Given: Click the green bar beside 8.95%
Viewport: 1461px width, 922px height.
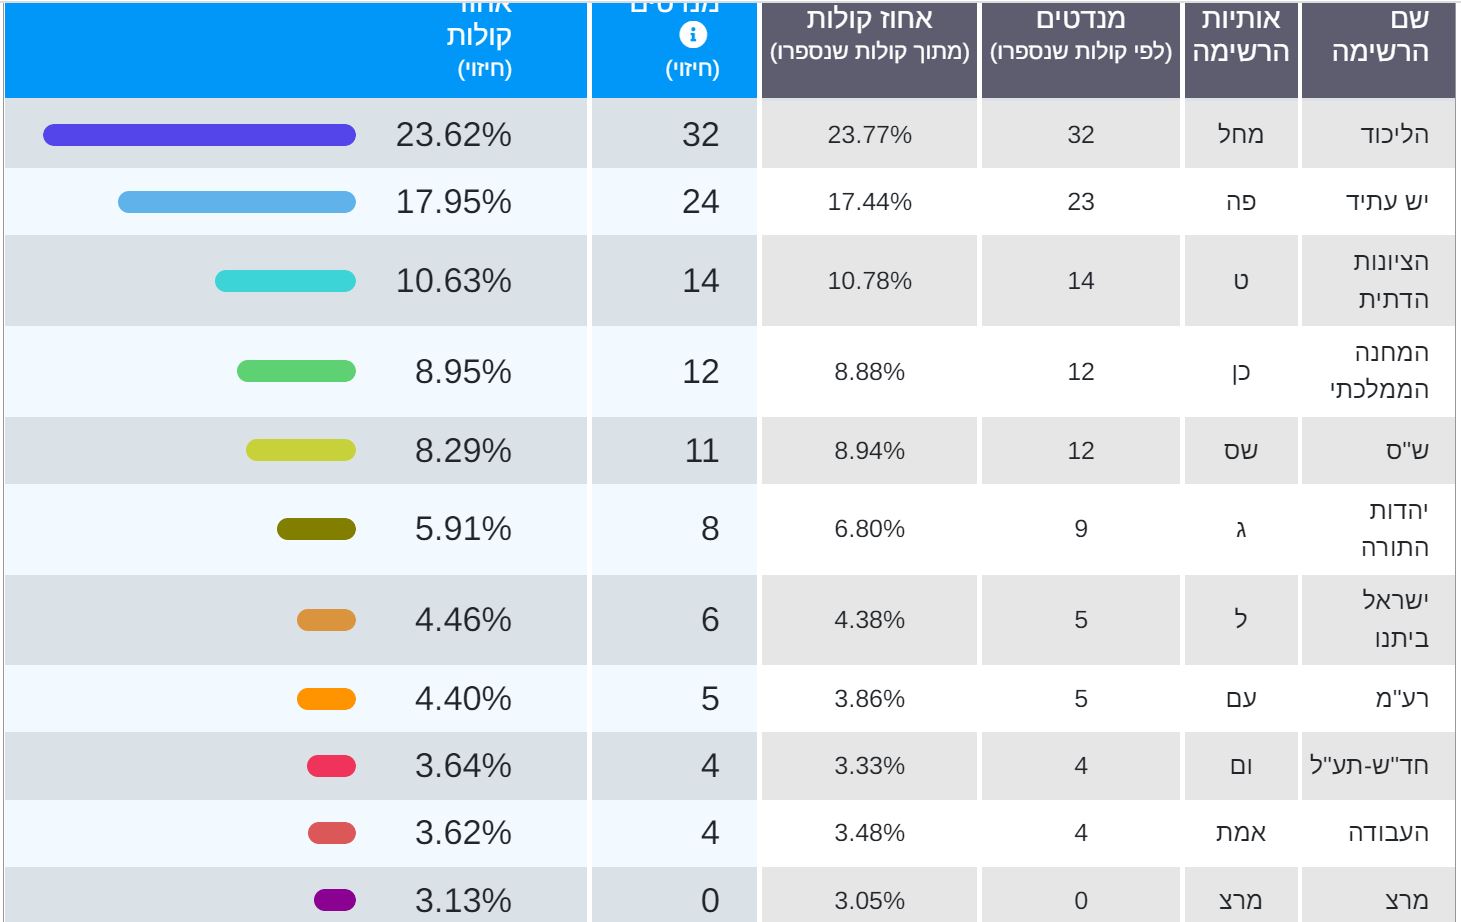Looking at the screenshot, I should click(296, 371).
